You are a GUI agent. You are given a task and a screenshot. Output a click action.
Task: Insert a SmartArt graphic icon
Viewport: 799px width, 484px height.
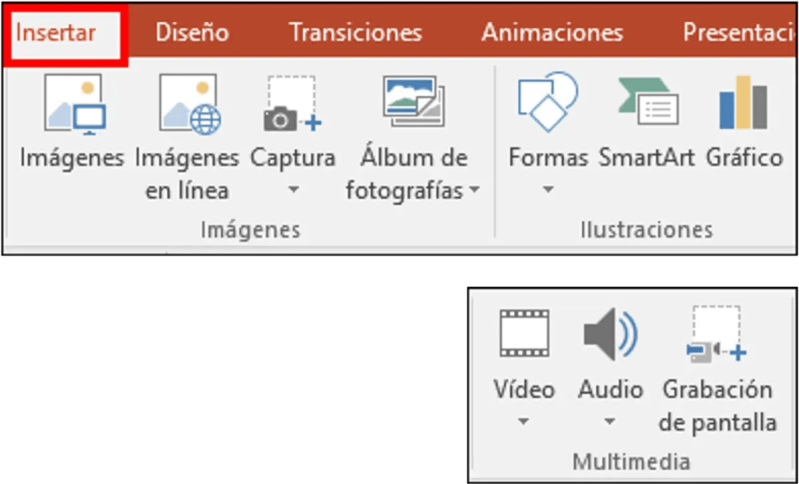tap(648, 102)
